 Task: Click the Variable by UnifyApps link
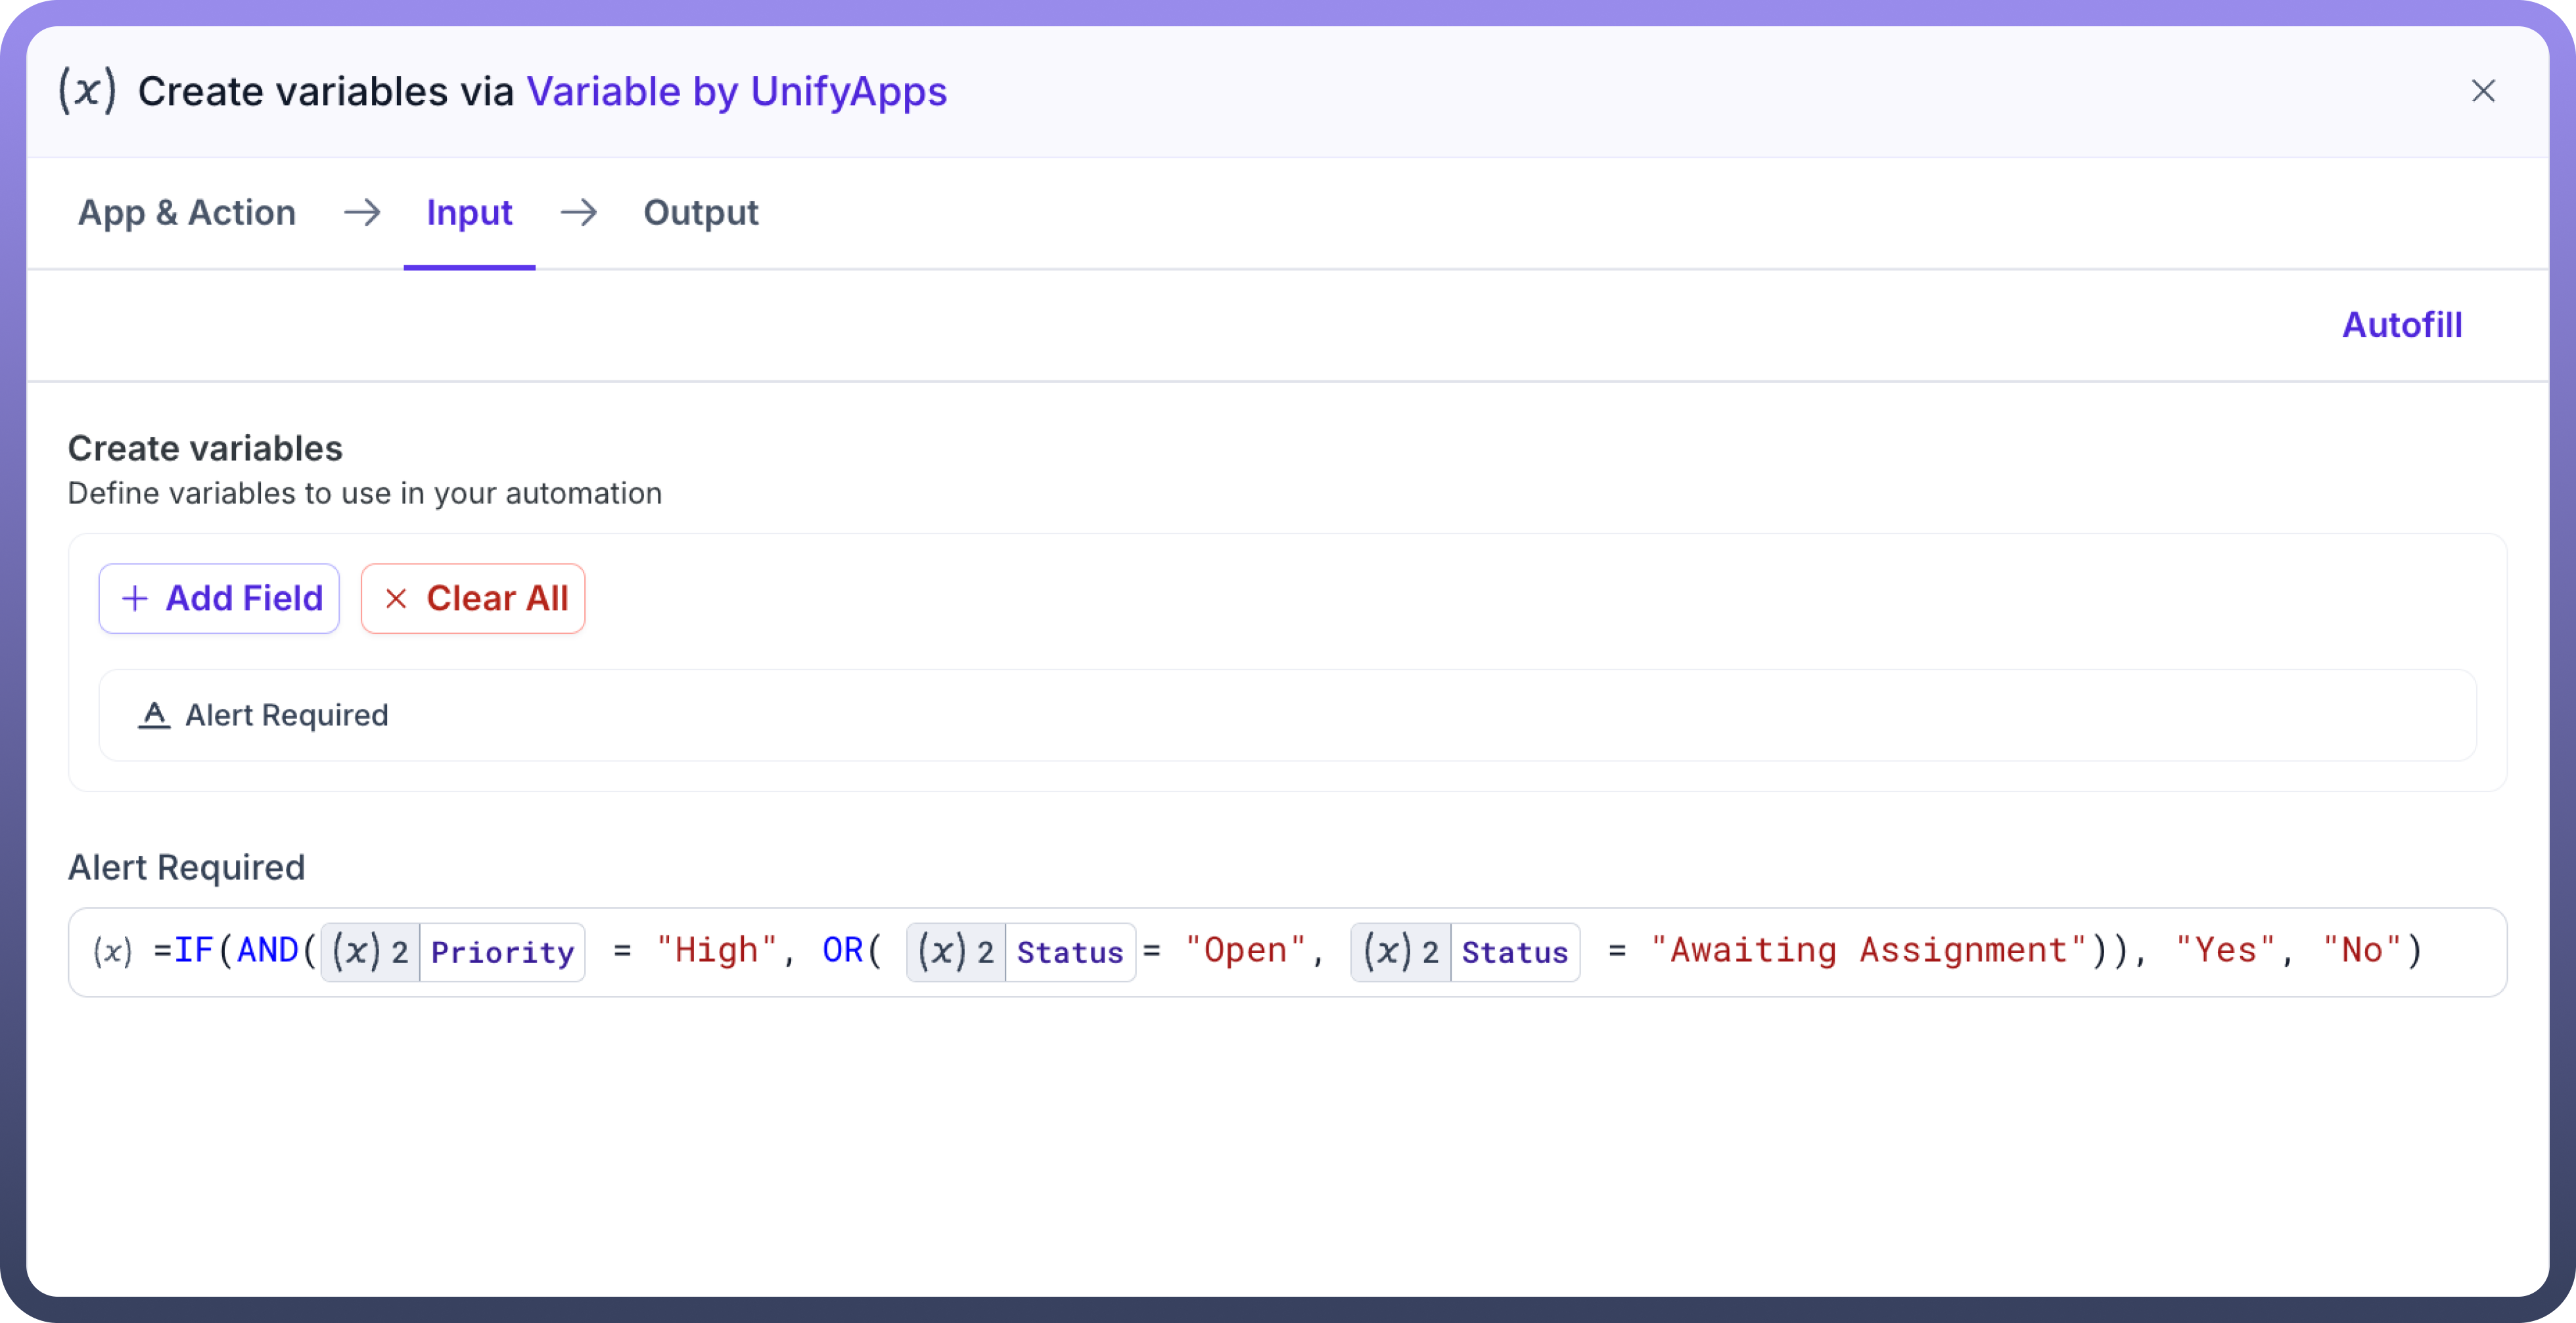pyautogui.click(x=736, y=91)
